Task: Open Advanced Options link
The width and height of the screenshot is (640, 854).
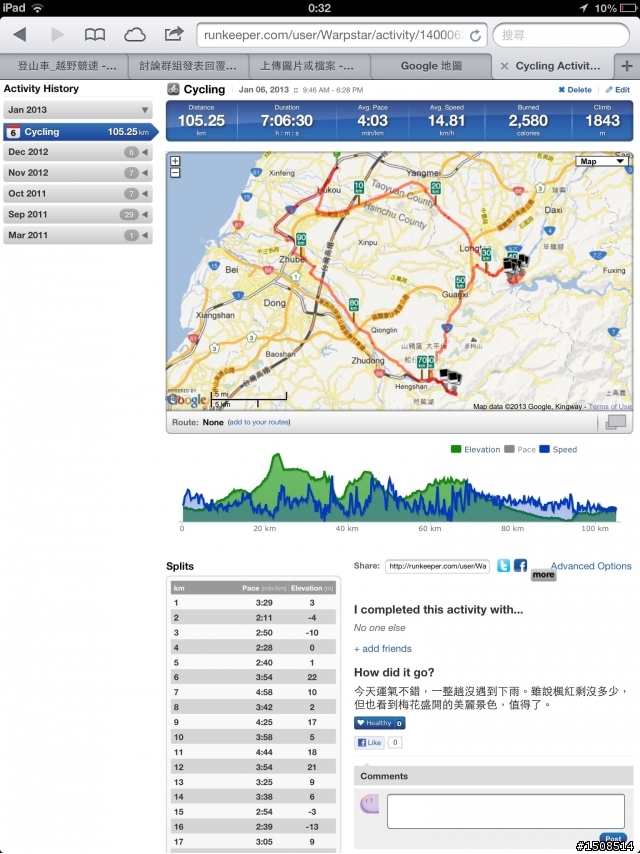Action: pos(591,566)
